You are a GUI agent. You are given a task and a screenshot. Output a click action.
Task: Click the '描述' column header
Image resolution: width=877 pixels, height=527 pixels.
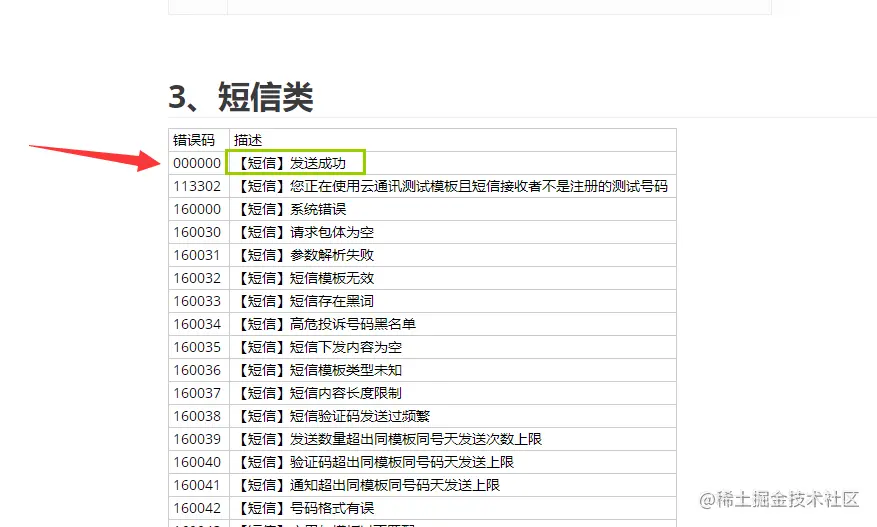pos(248,140)
